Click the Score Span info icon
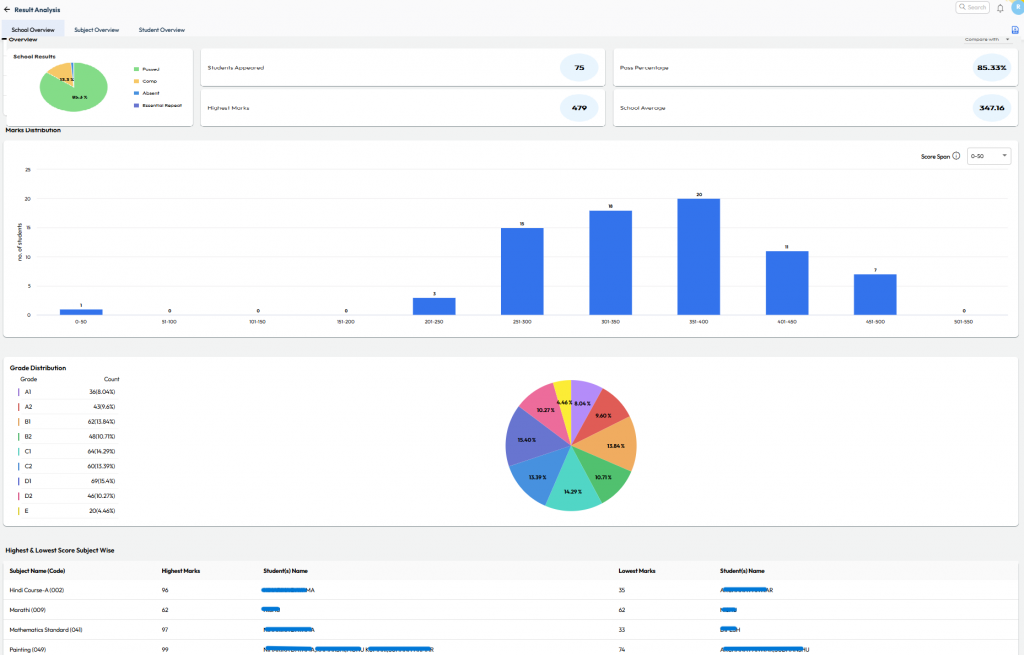 [x=956, y=156]
